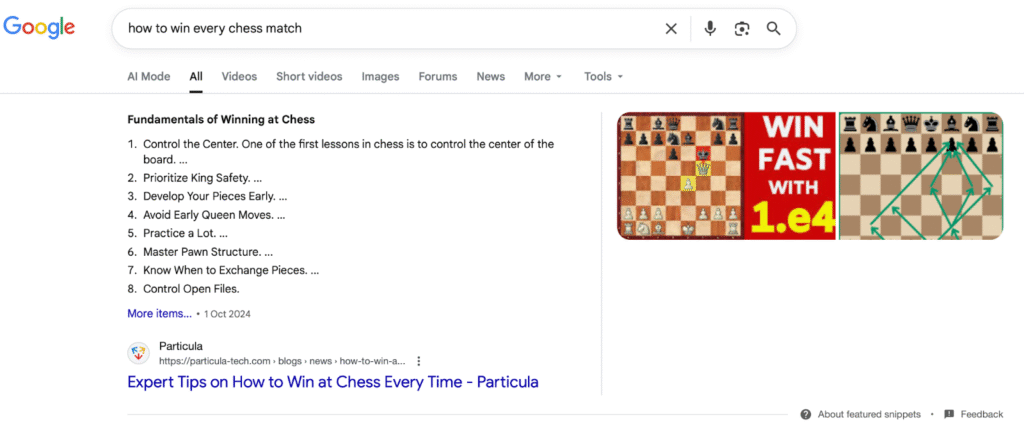Screen dimensions: 1024x436
Task: Open AI Mode tab
Action: [148, 77]
